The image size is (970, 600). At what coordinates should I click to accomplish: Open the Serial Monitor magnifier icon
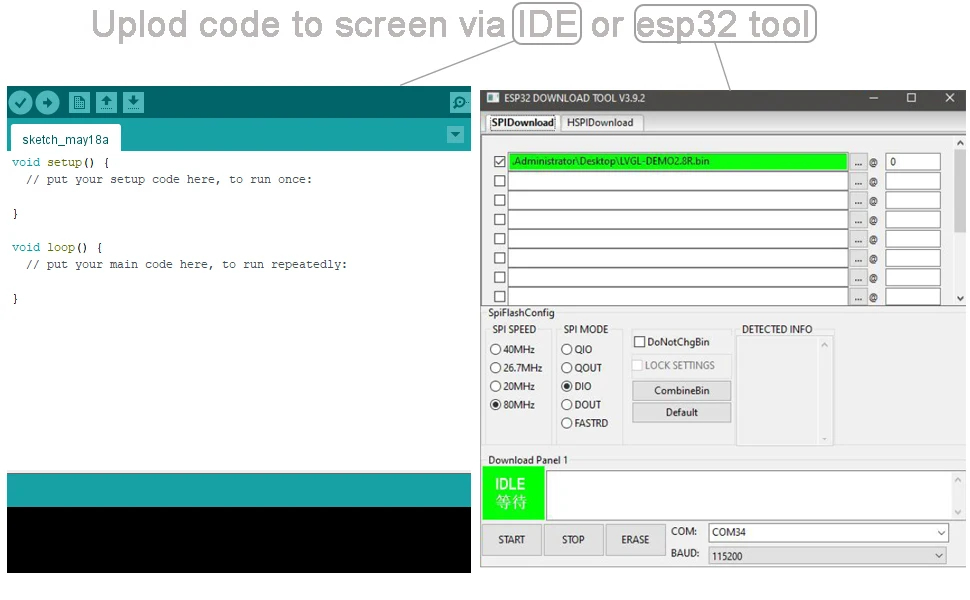[459, 102]
